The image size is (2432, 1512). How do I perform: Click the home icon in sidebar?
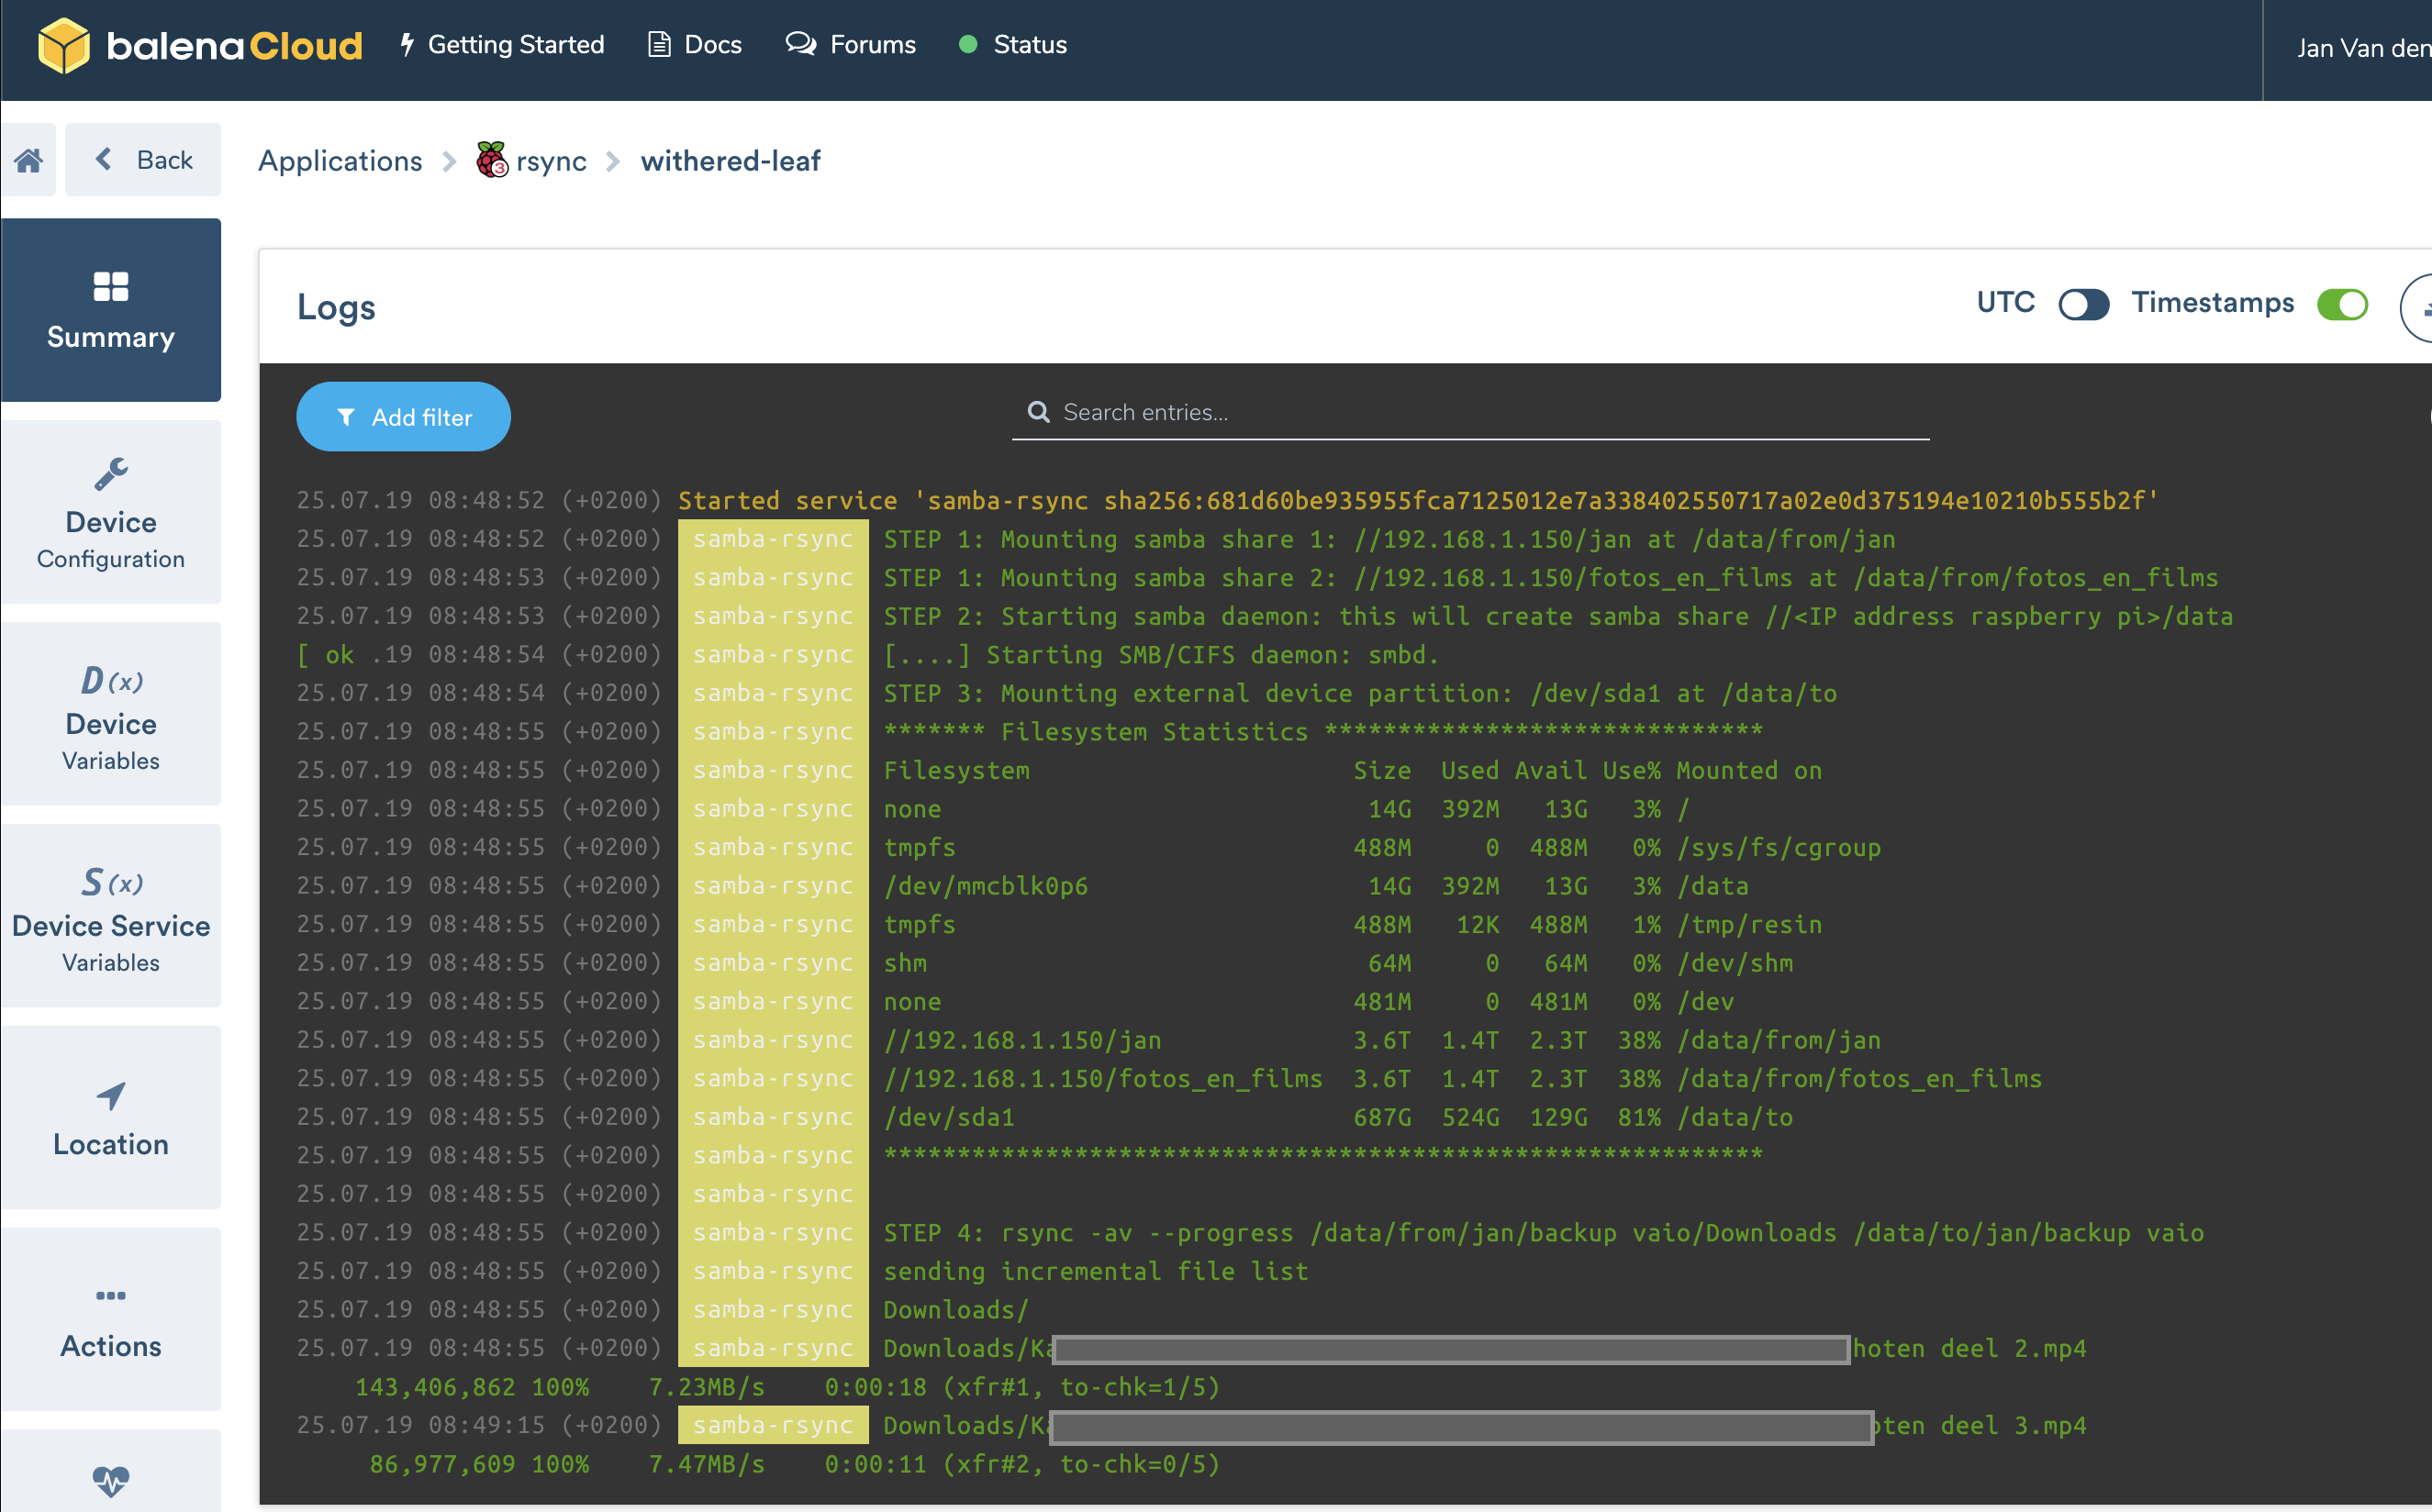click(28, 160)
